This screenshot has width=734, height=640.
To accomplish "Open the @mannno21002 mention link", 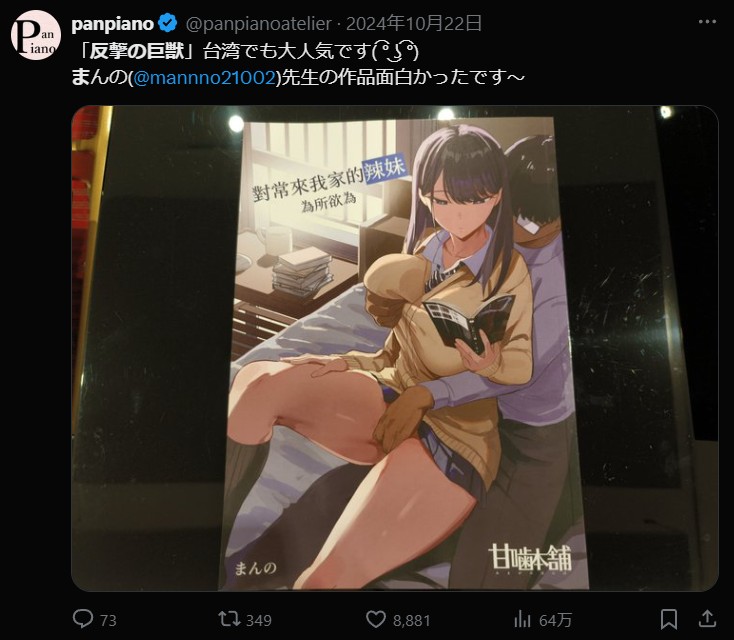I will tap(204, 77).
